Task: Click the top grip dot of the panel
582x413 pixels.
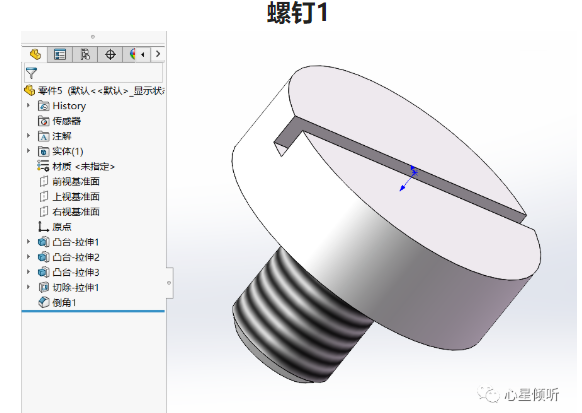Action: 93,37
